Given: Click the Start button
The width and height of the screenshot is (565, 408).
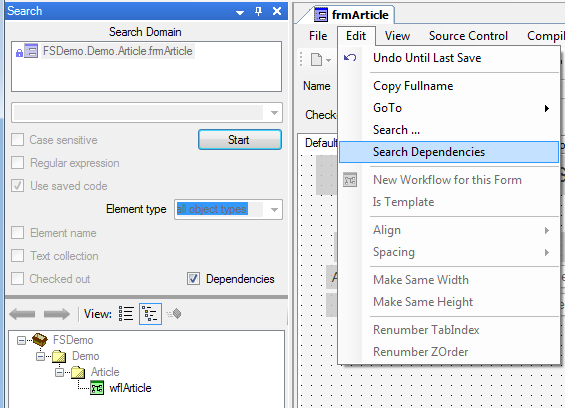Looking at the screenshot, I should click(240, 139).
